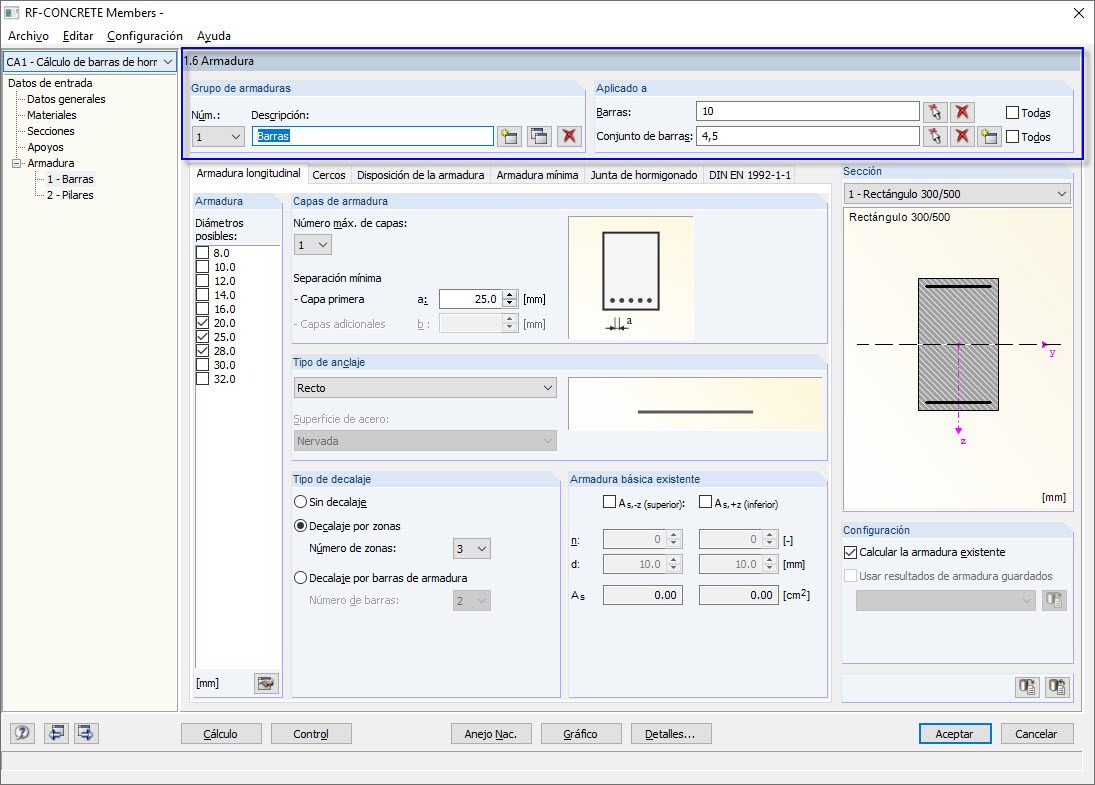Open the Configuración menu

[x=146, y=35]
